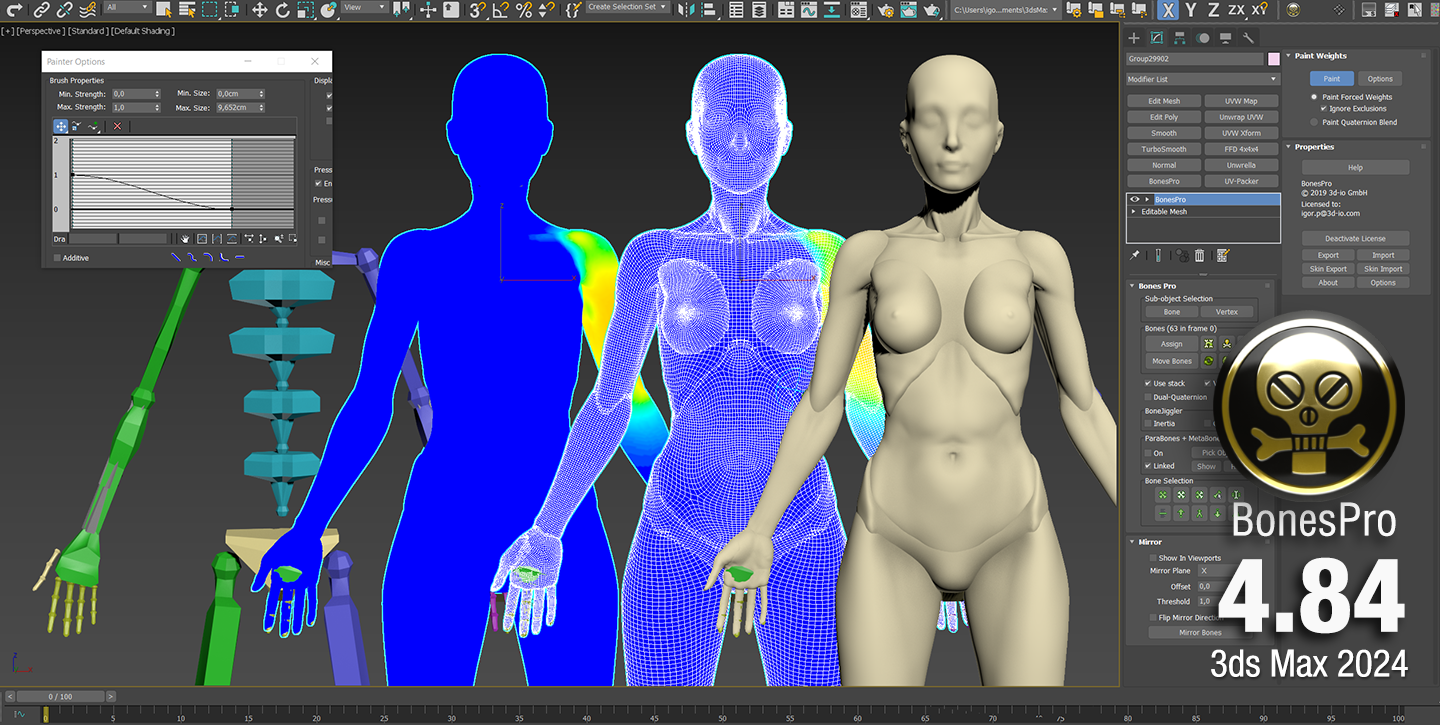Open the Utilities wrench tab
The height and width of the screenshot is (725, 1440).
point(1248,38)
